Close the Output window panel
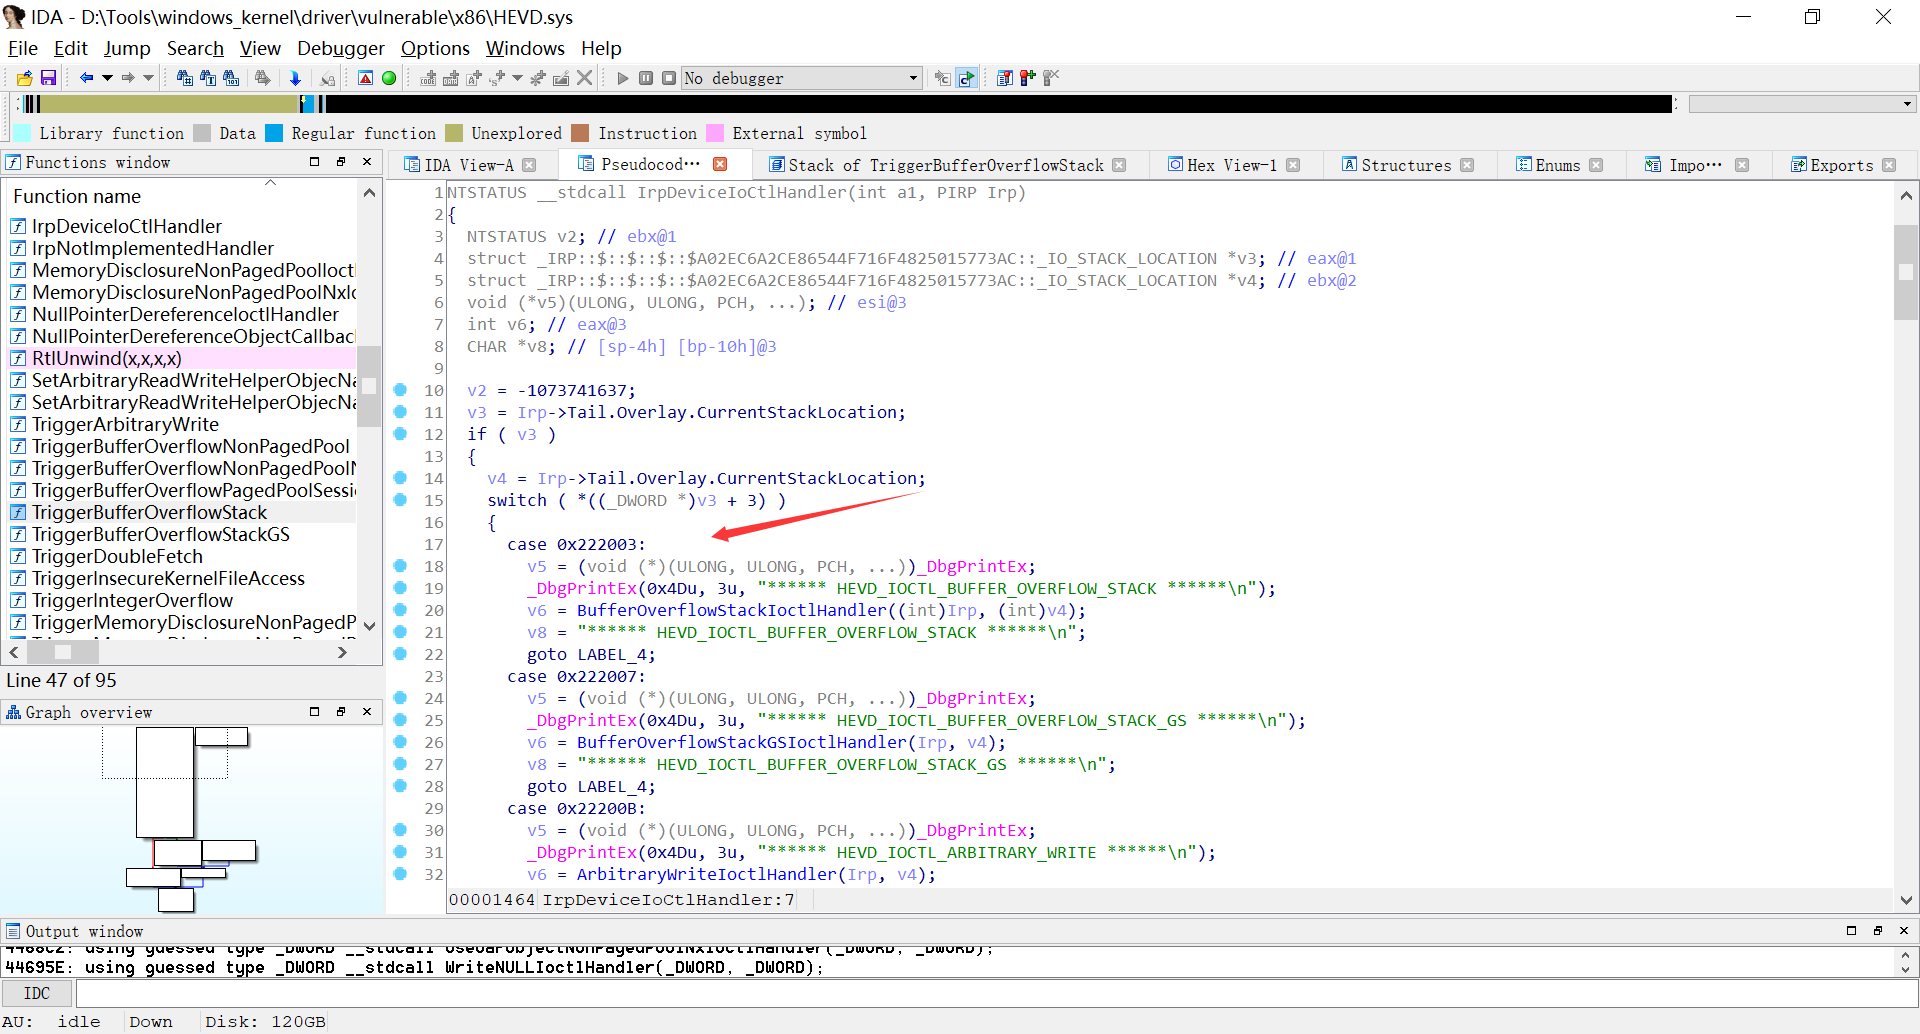 click(x=1904, y=930)
